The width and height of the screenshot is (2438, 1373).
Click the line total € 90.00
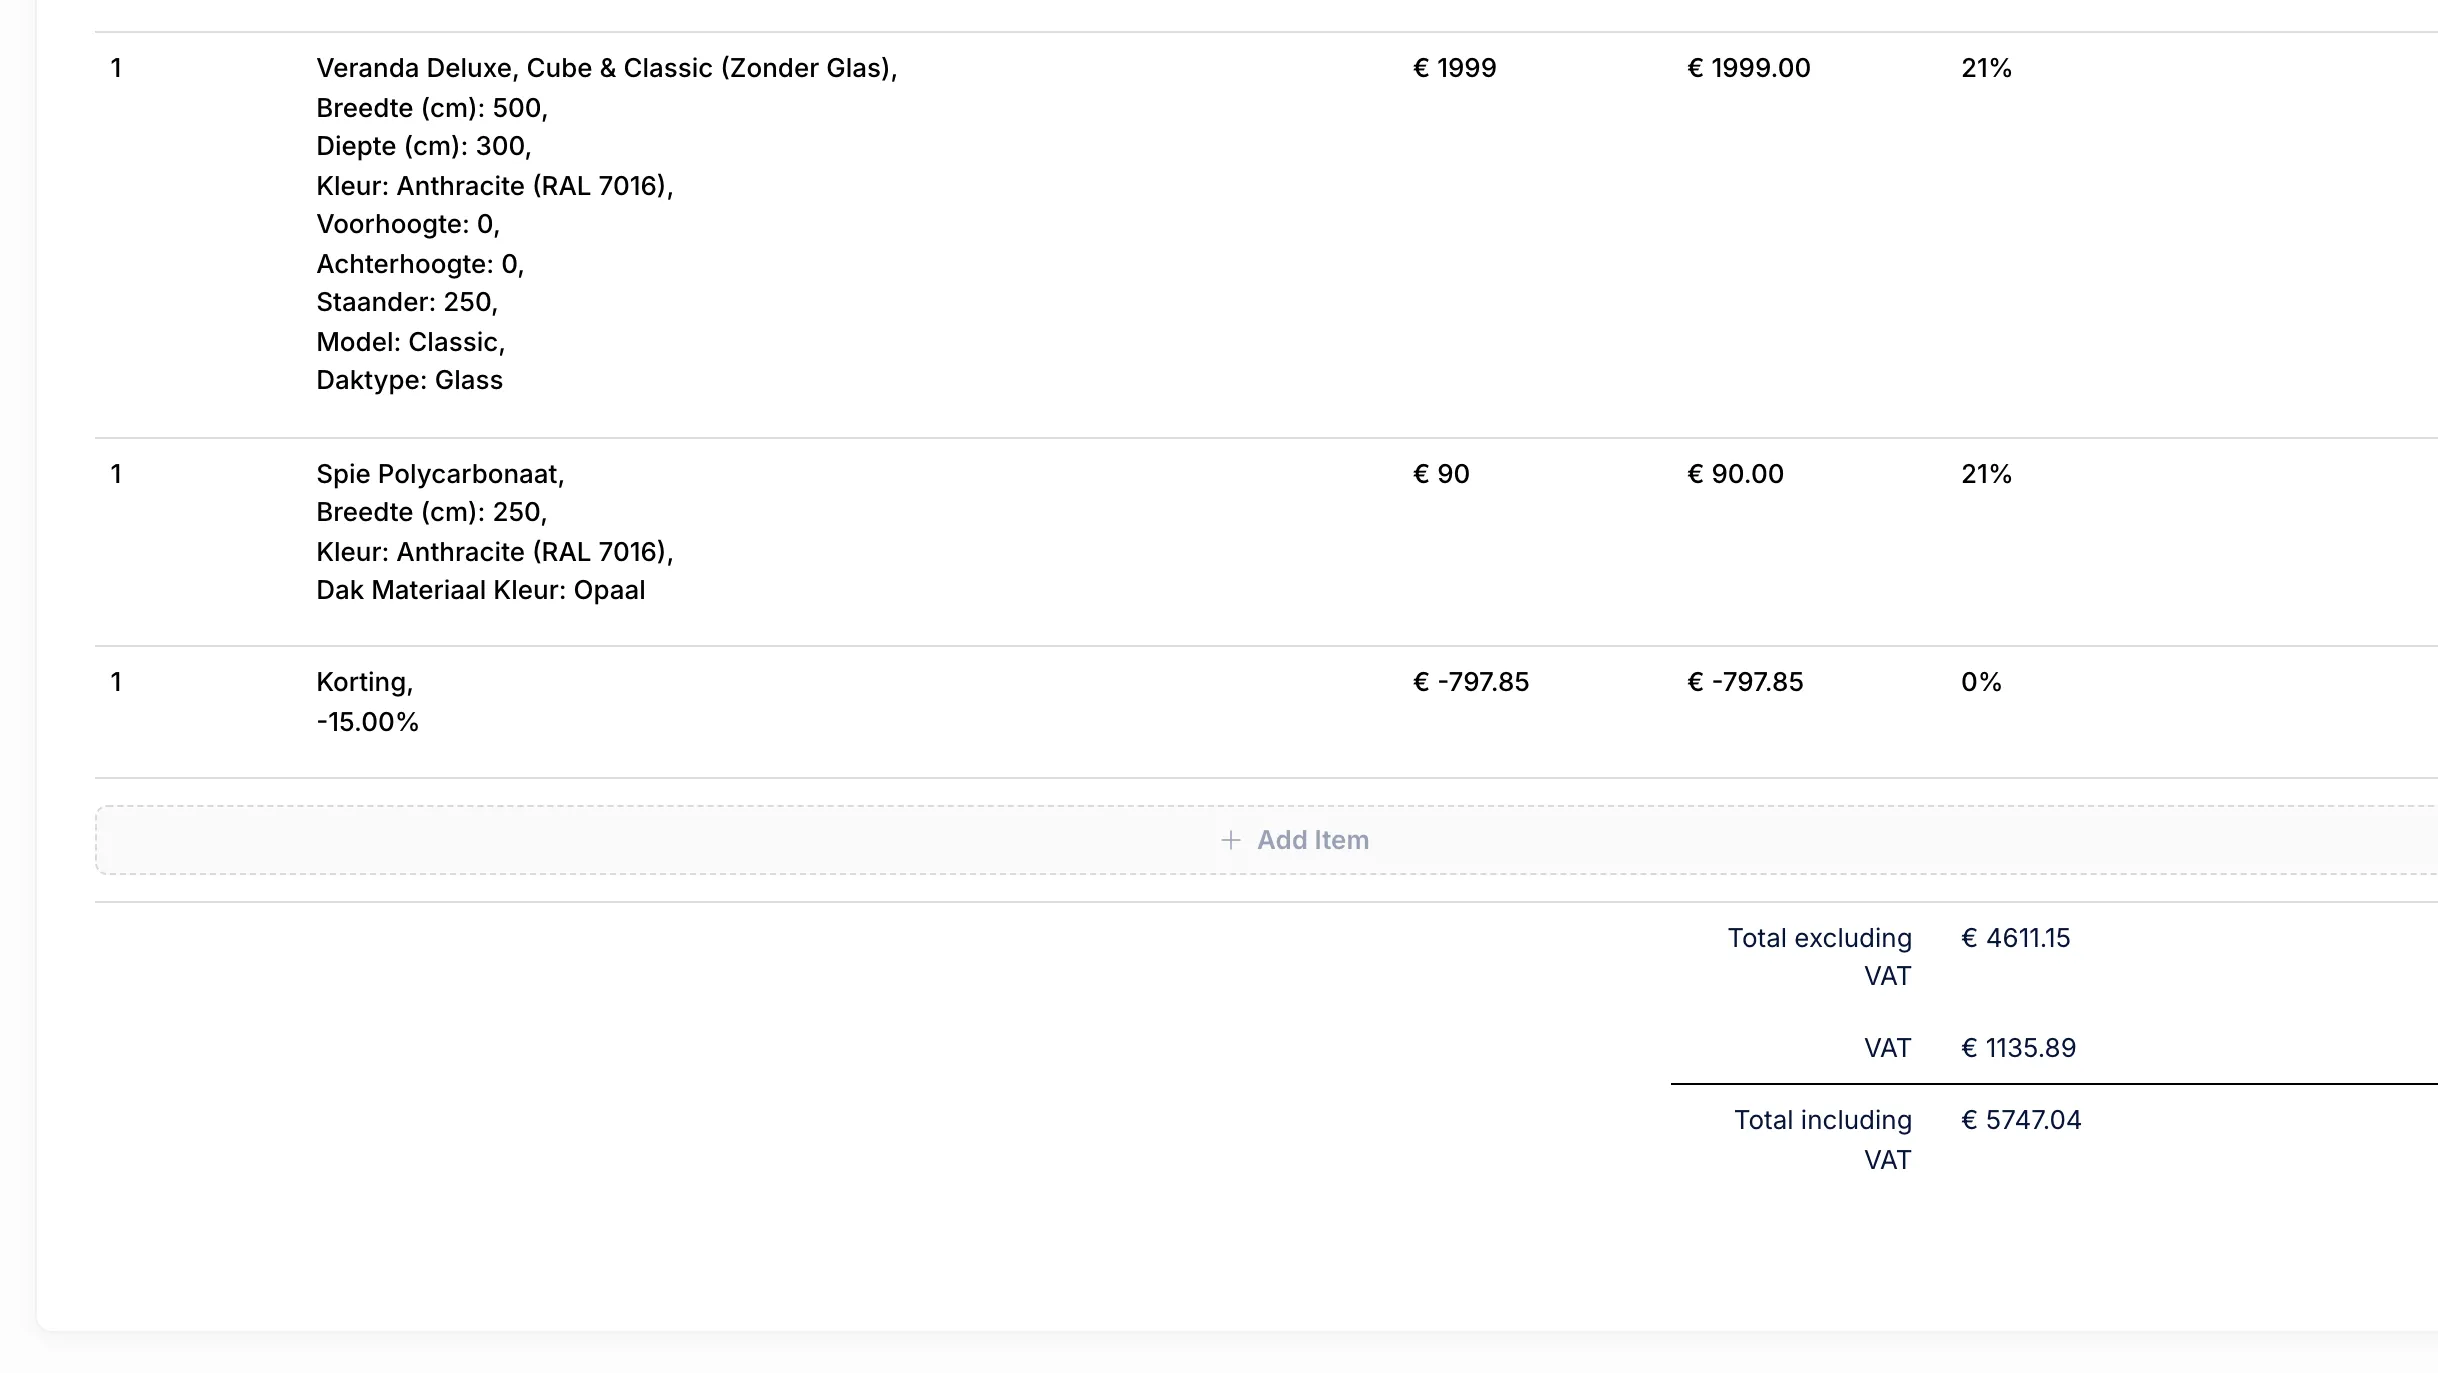[x=1736, y=474]
